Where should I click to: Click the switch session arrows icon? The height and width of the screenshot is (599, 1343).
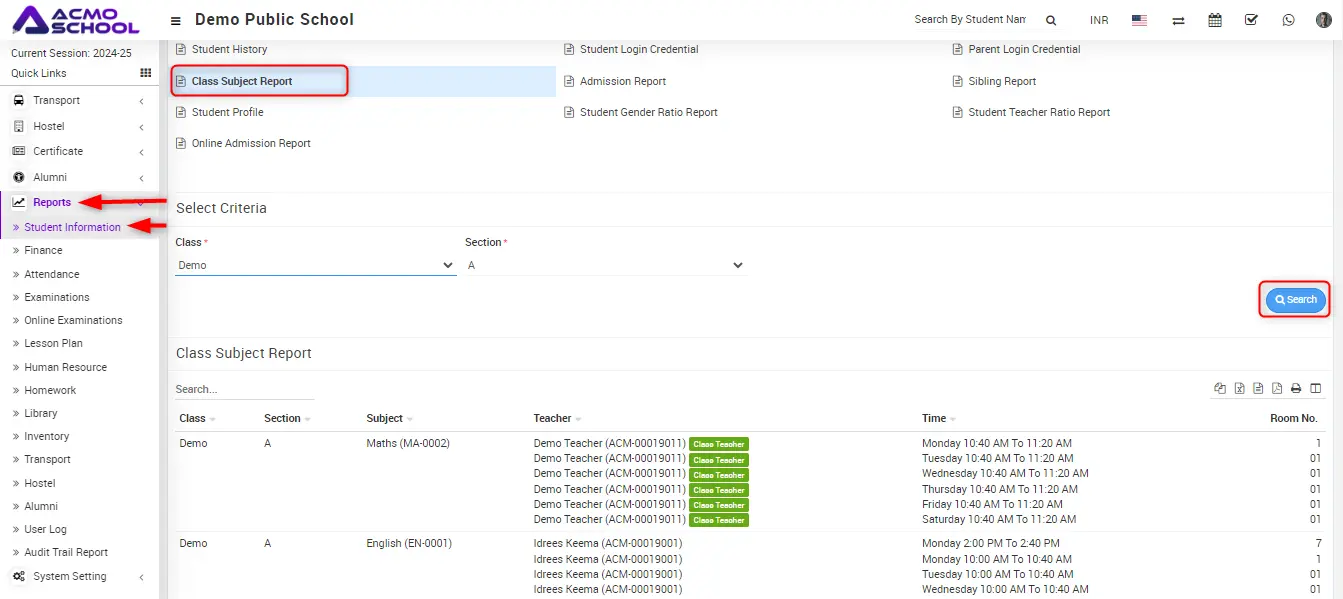[x=1178, y=20]
